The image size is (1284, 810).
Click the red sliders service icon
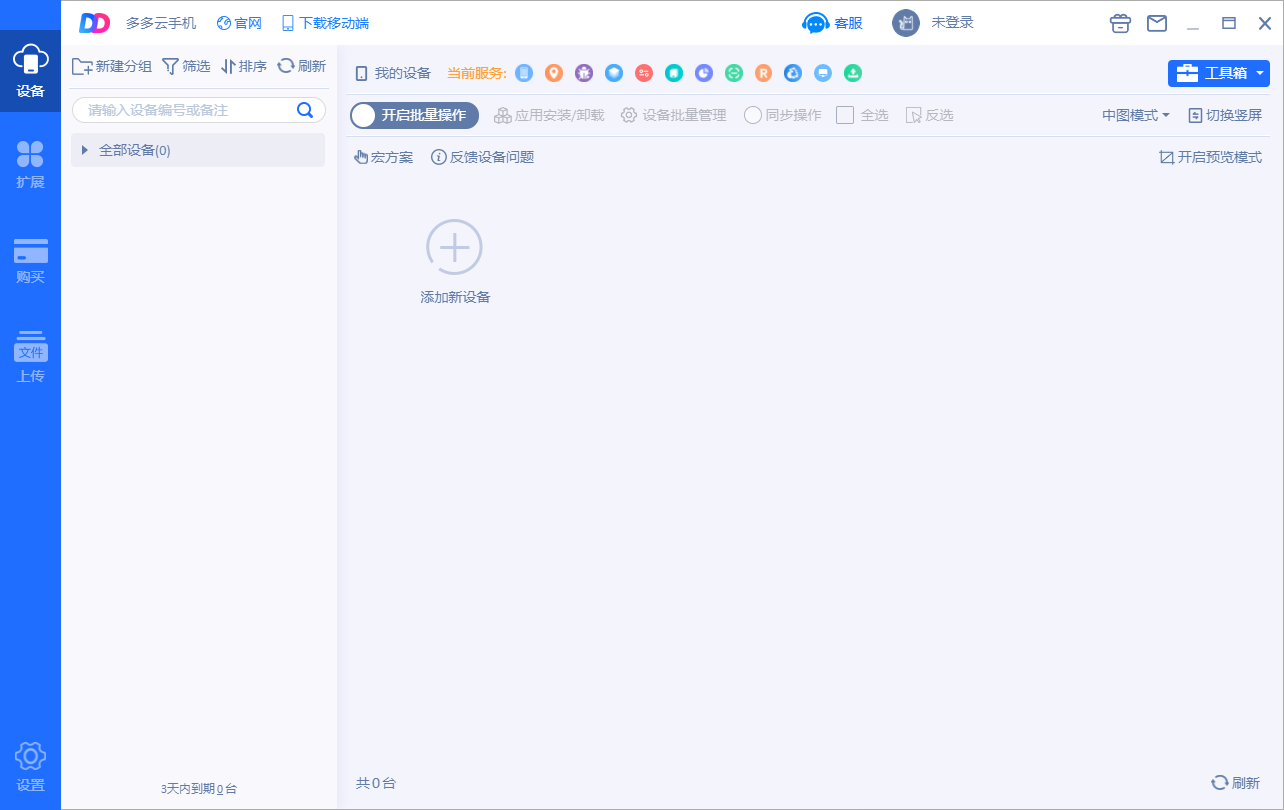644,73
